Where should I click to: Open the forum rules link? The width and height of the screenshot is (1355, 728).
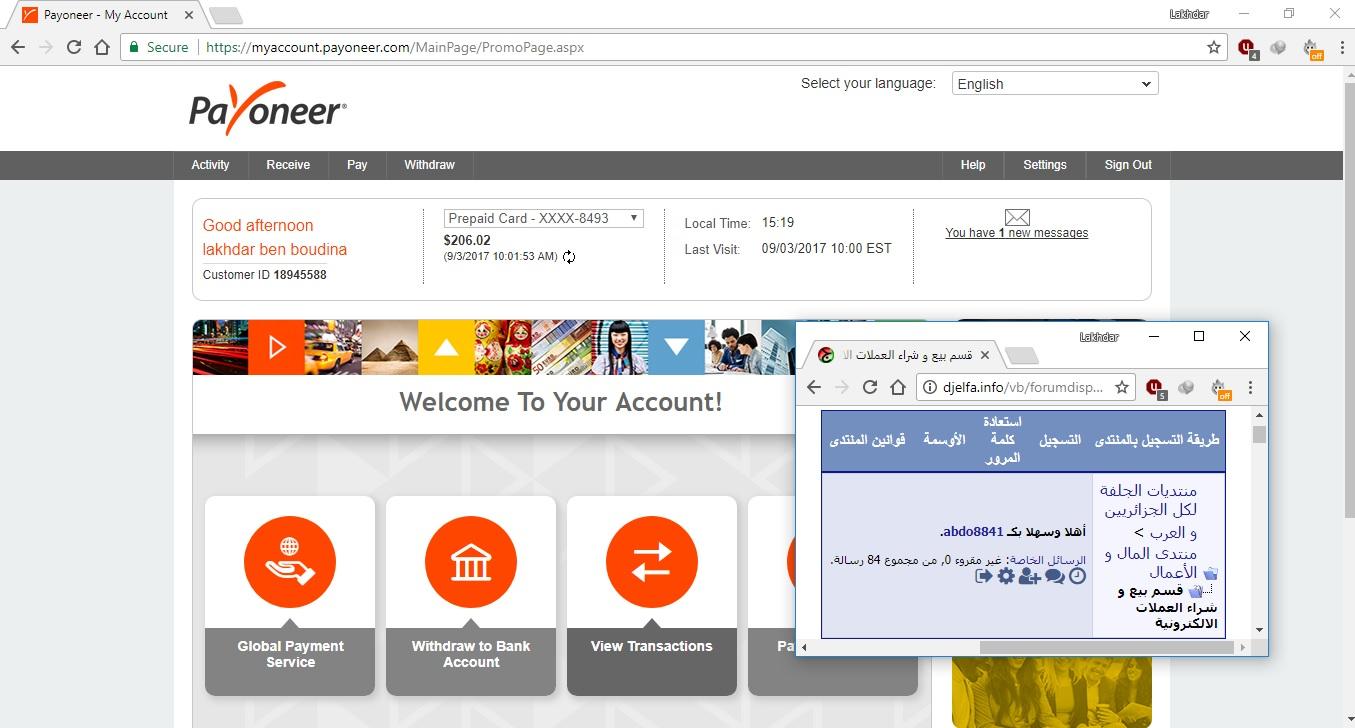tap(867, 439)
